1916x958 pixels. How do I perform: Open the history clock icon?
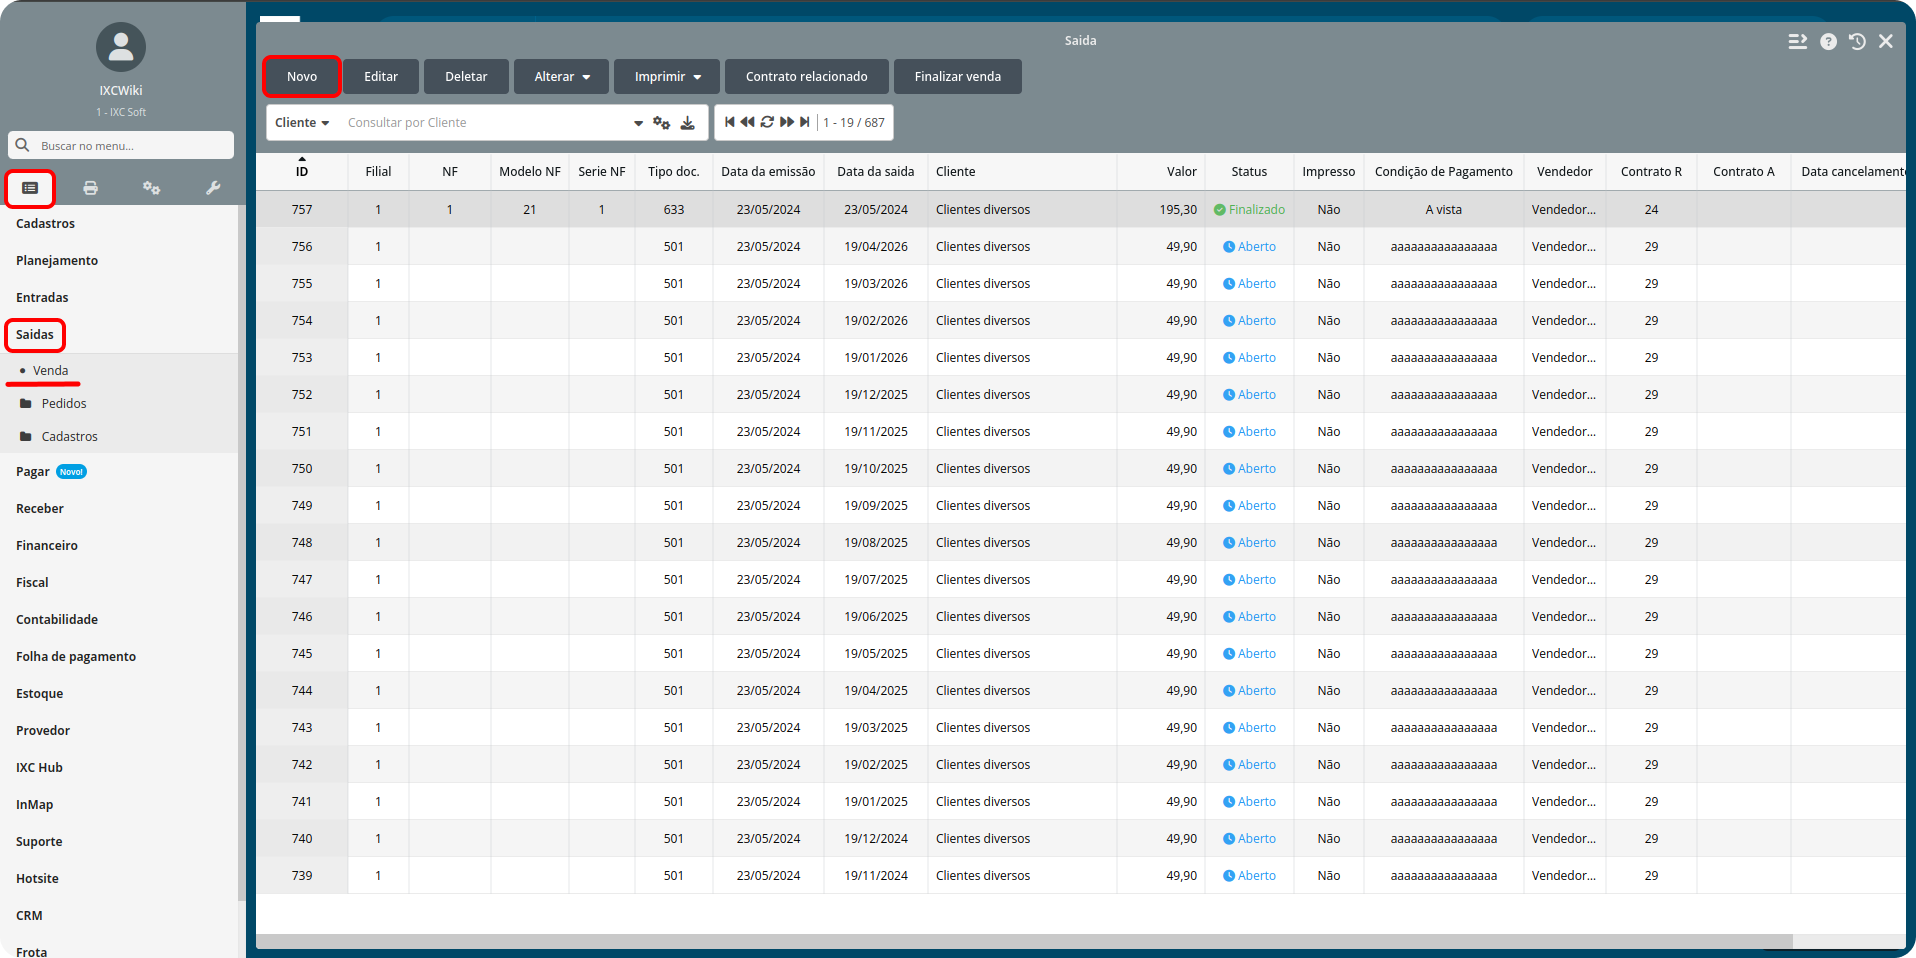click(1857, 41)
